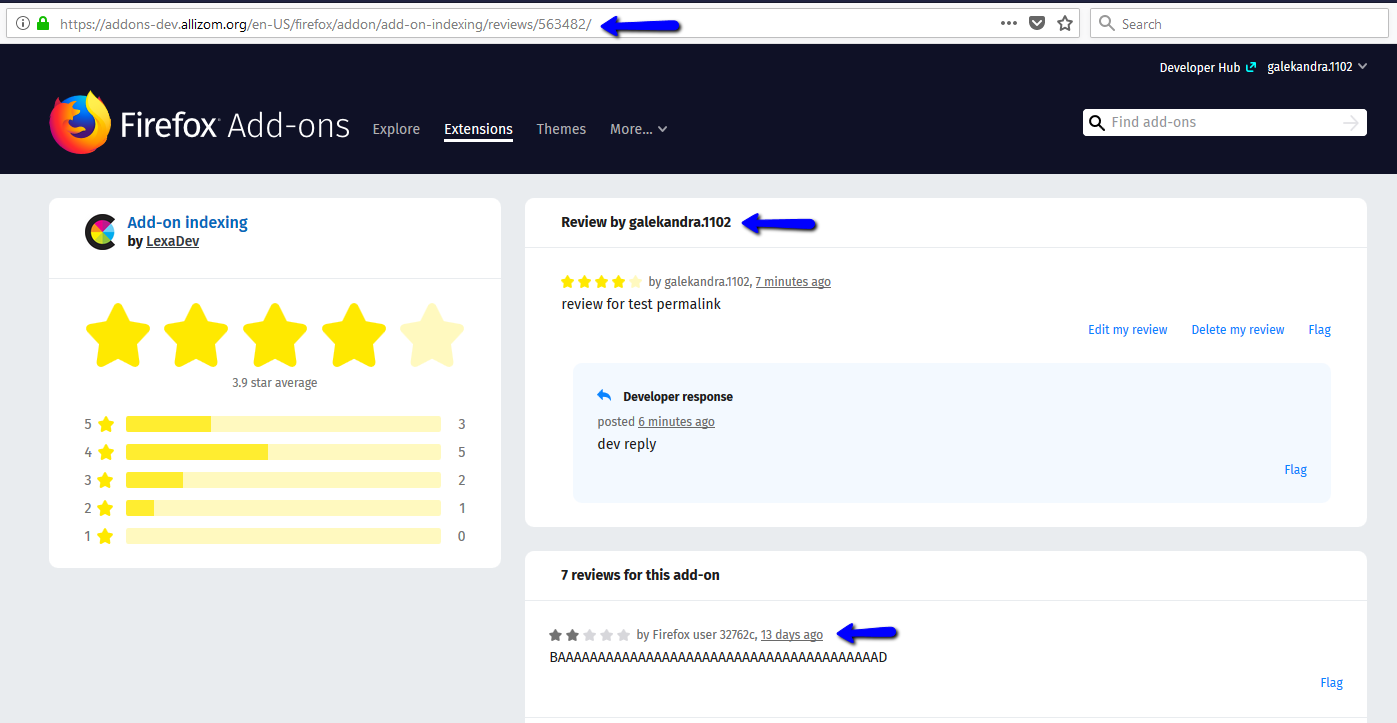The image size is (1397, 723).
Task: Click the green secure padlock icon
Action: 43,24
